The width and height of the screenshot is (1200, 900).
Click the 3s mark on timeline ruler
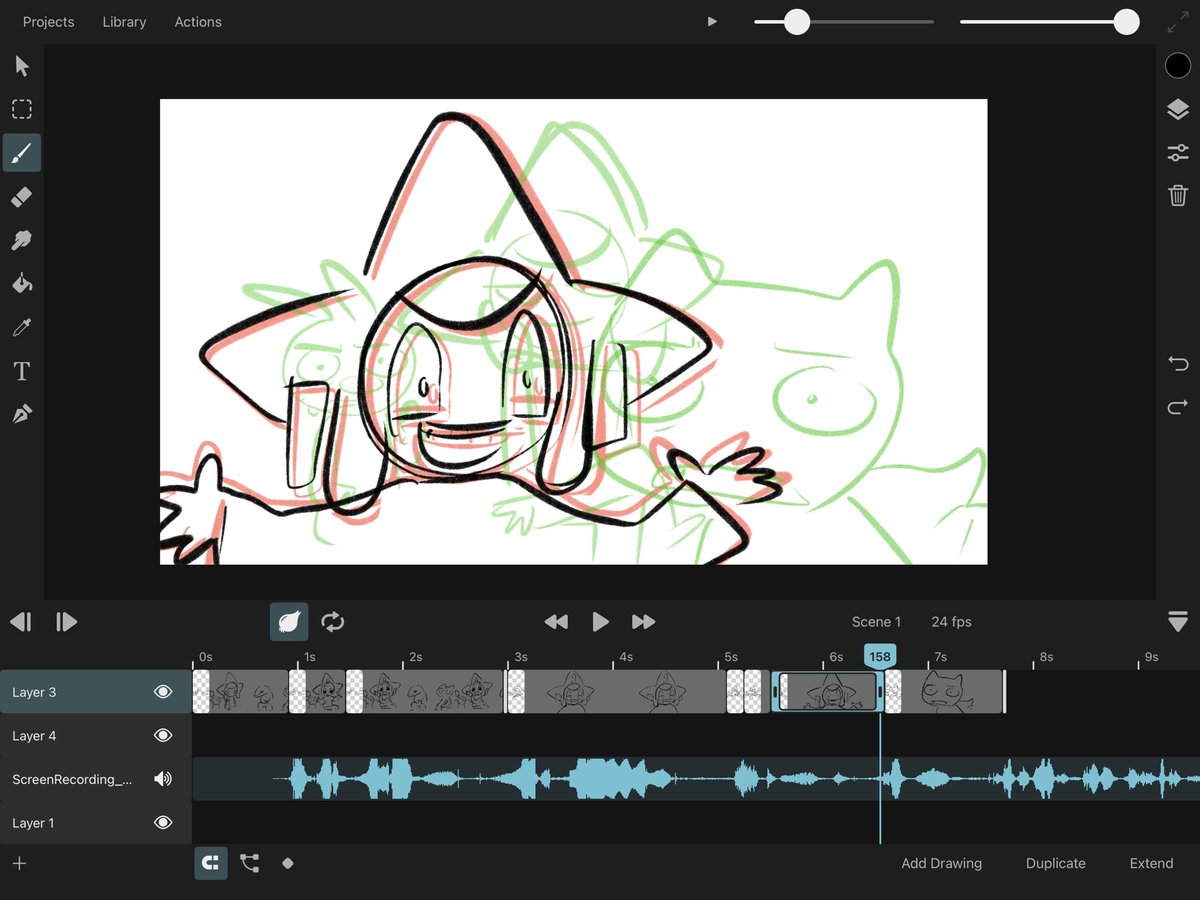[x=520, y=657]
